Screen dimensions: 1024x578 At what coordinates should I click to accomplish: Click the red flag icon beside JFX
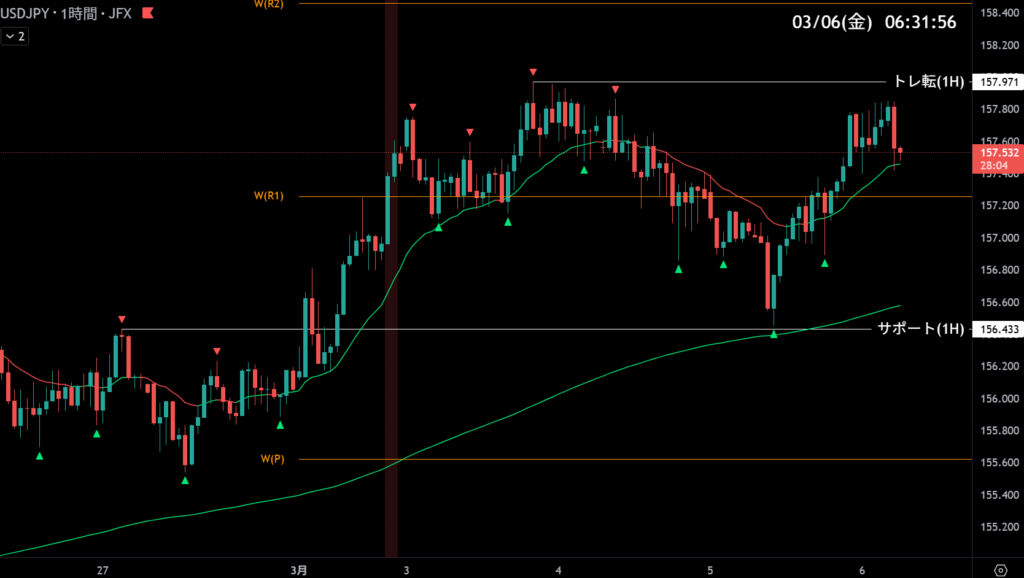pos(148,14)
